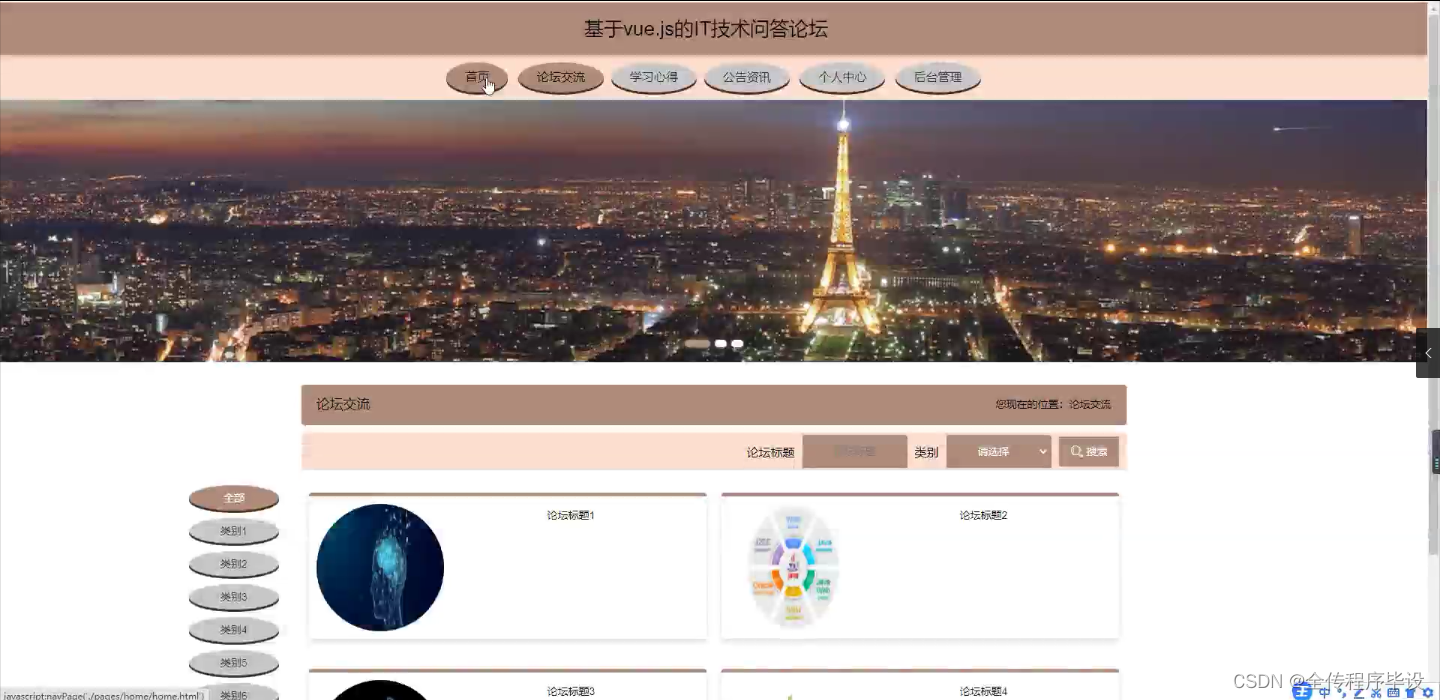
Task: Open the IME soft keyboard icon
Action: pos(1393,693)
